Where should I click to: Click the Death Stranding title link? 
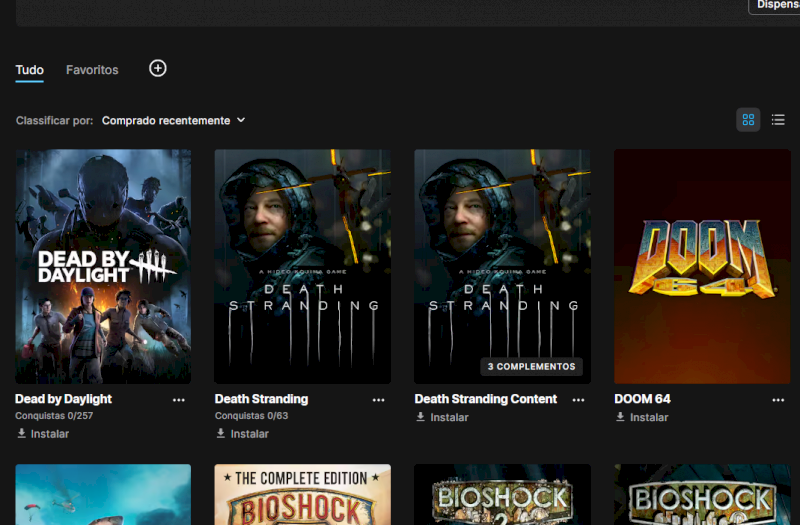pyautogui.click(x=261, y=399)
